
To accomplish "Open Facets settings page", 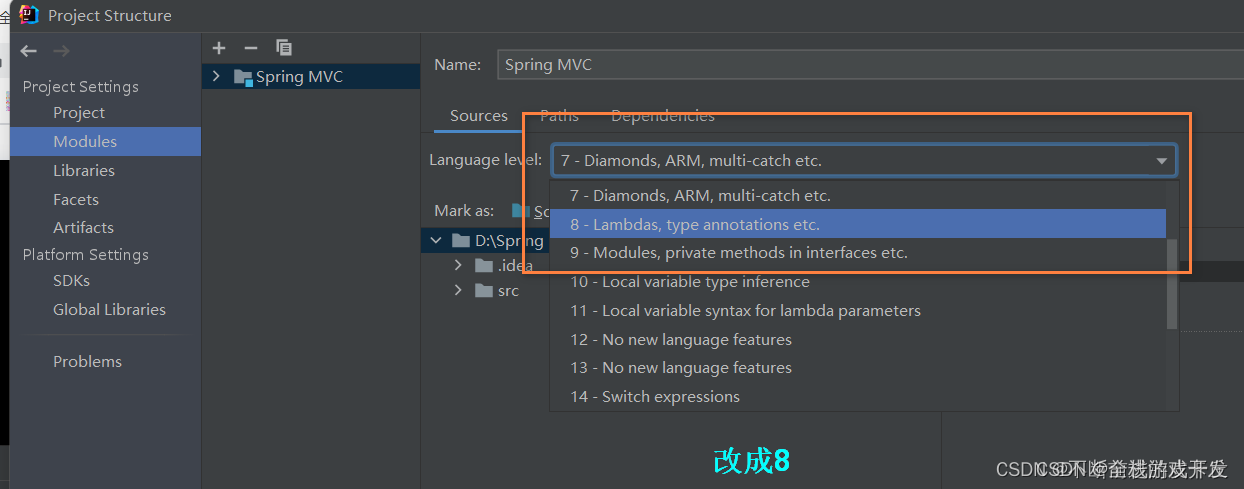I will pyautogui.click(x=76, y=200).
